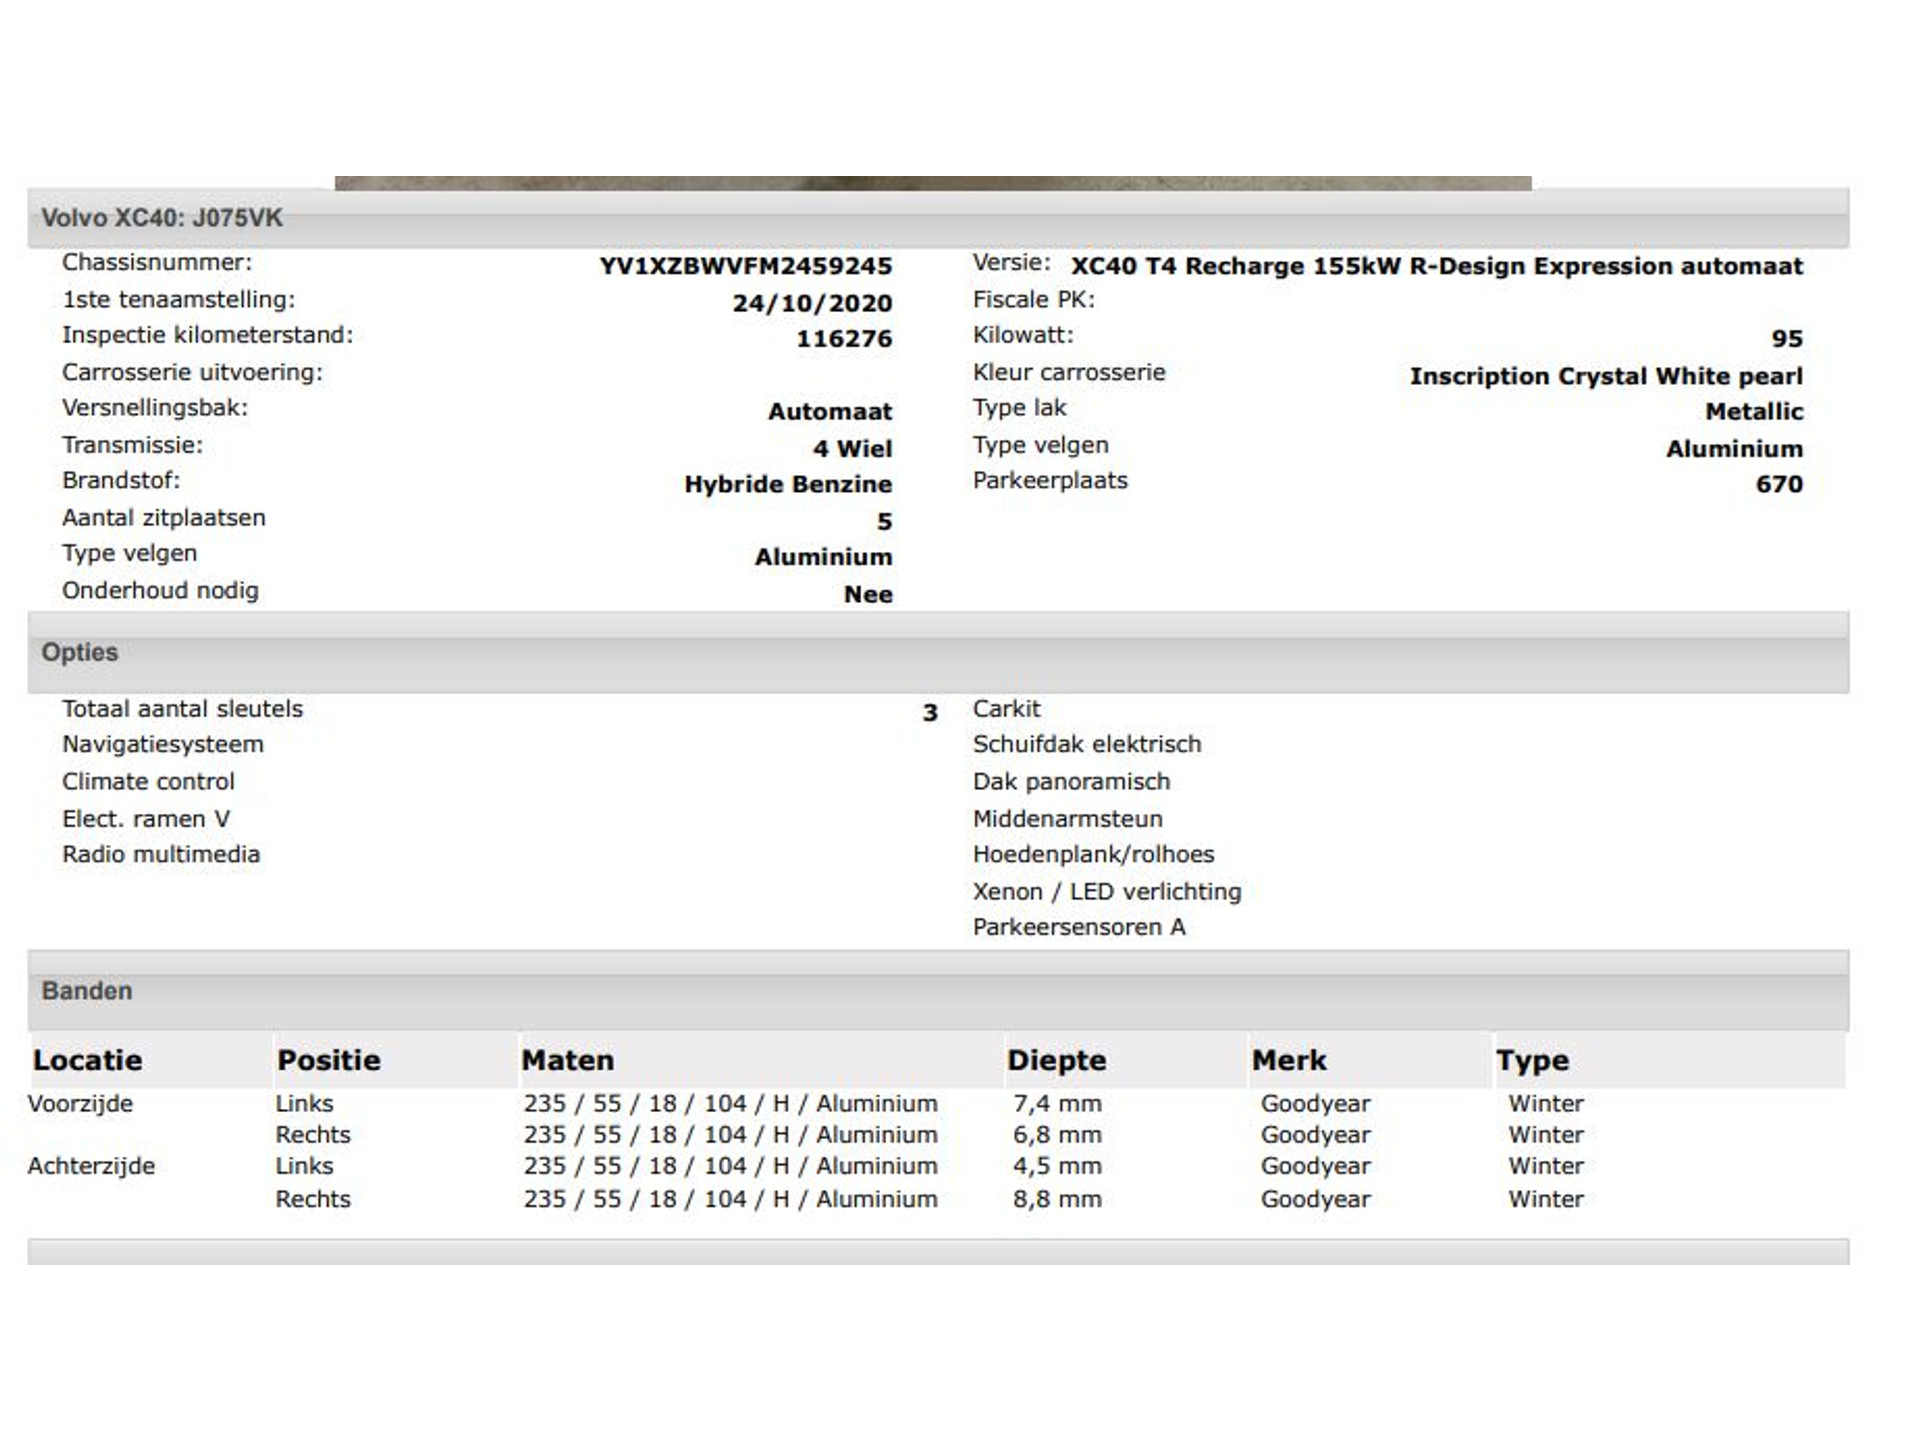The width and height of the screenshot is (1920, 1440).
Task: Click the XC40 T4 Recharge version text
Action: point(1437,266)
